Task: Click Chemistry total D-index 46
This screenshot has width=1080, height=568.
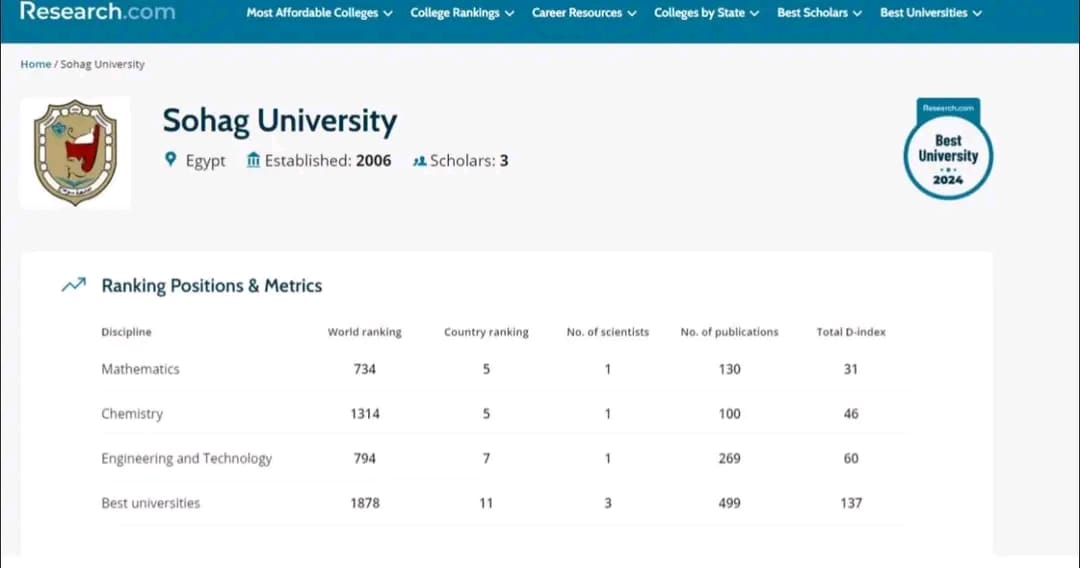Action: point(851,414)
